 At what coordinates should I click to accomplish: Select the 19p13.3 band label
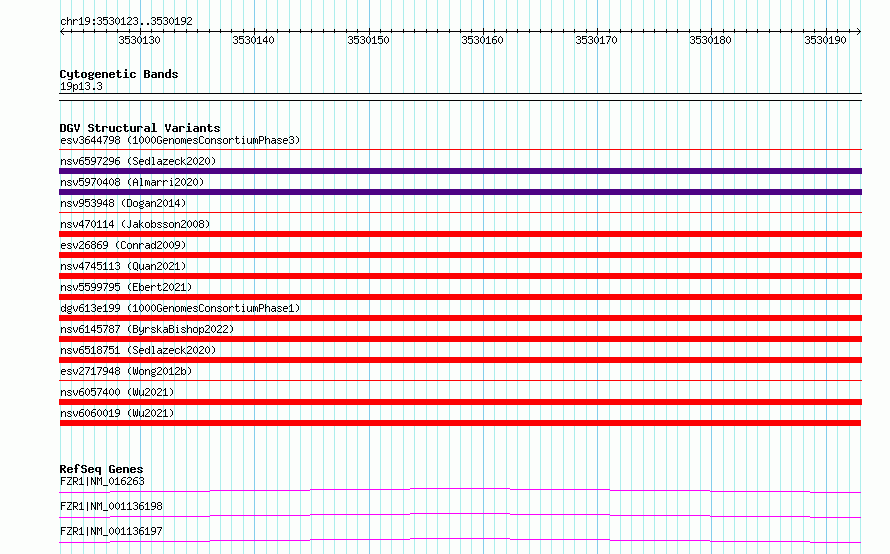[81, 86]
